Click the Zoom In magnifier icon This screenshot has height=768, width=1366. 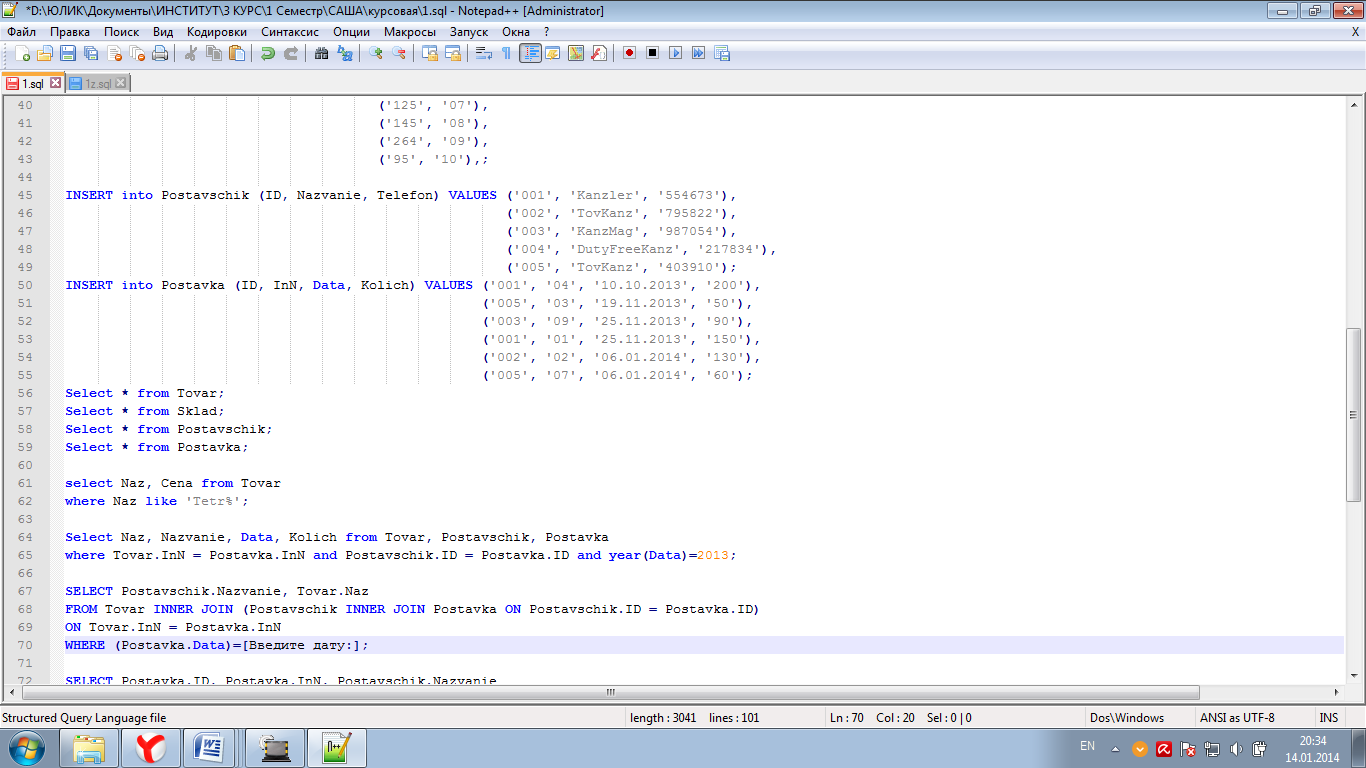click(375, 53)
